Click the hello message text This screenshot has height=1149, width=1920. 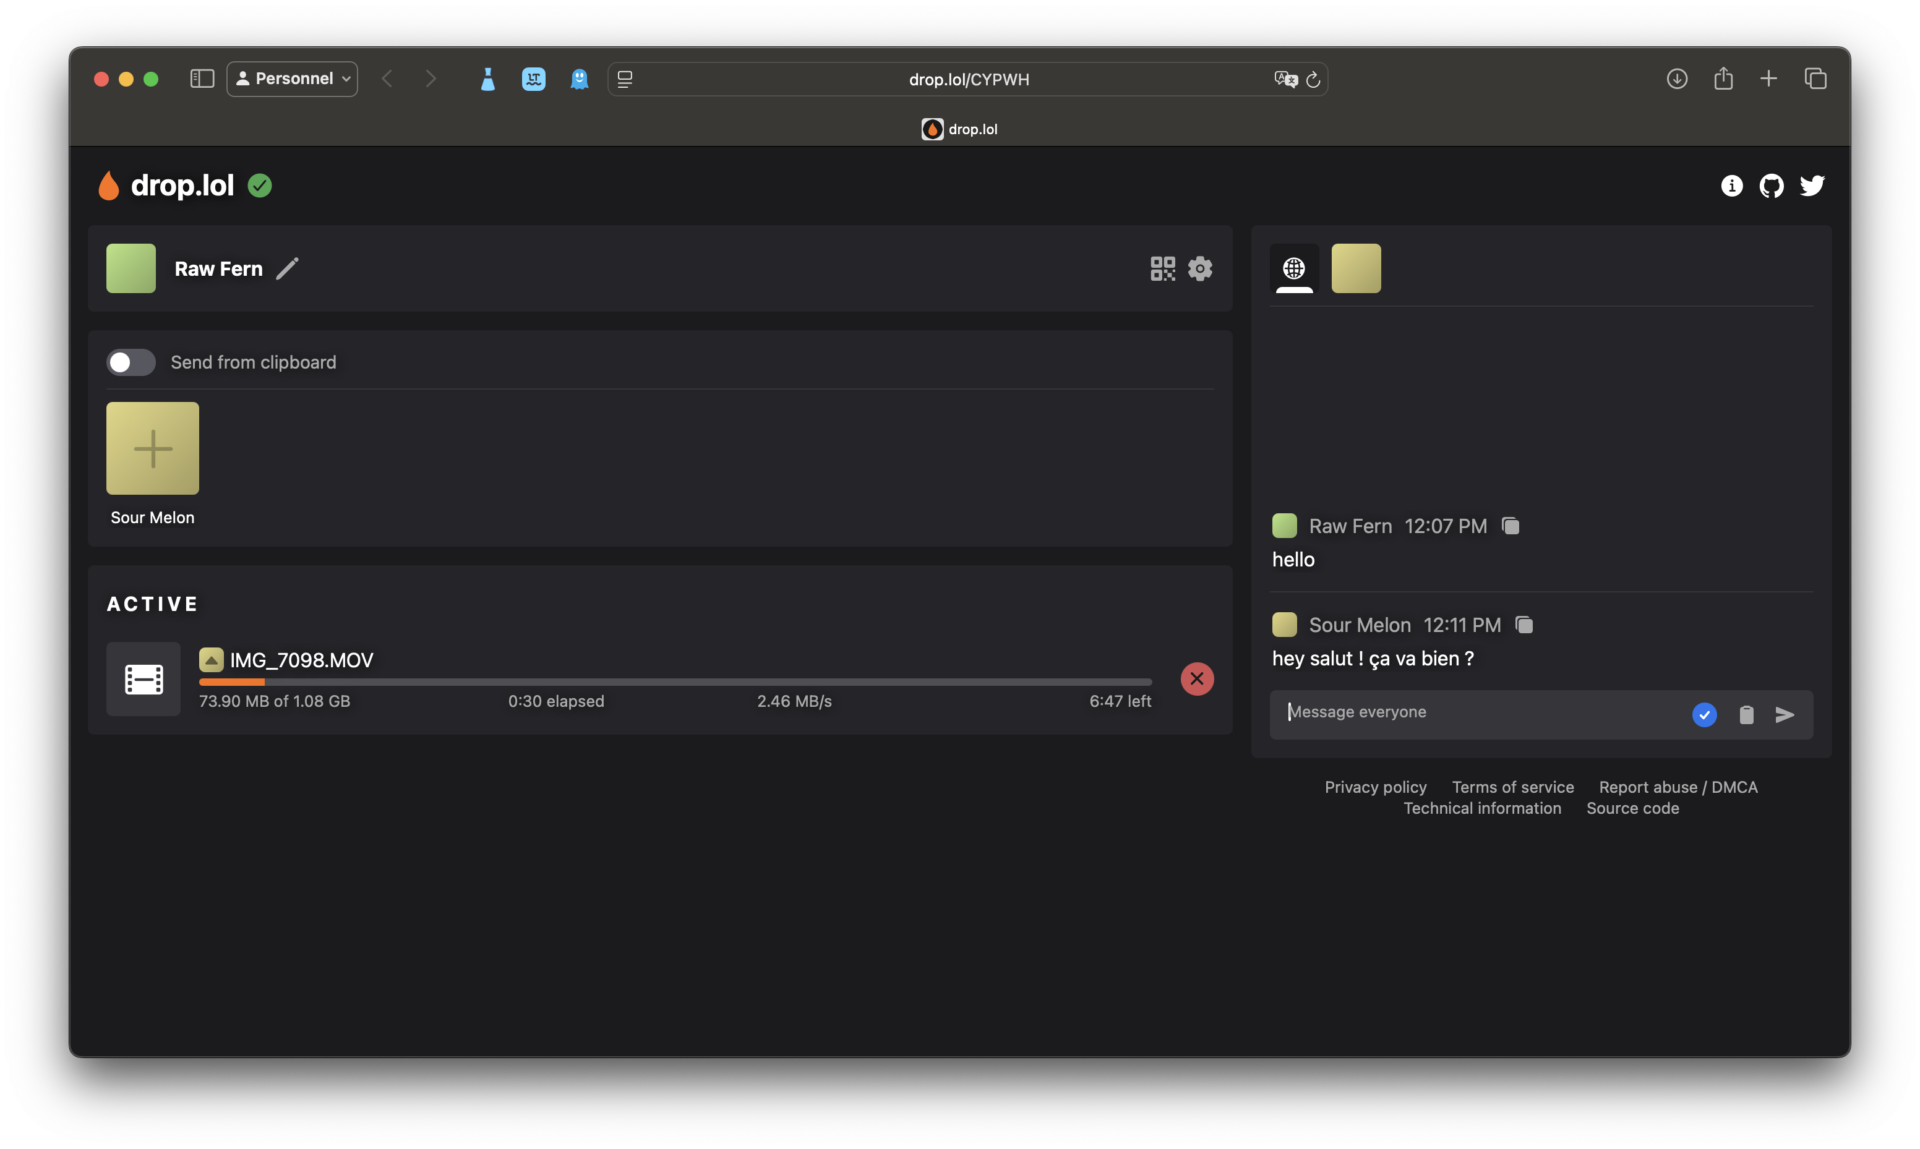point(1293,560)
